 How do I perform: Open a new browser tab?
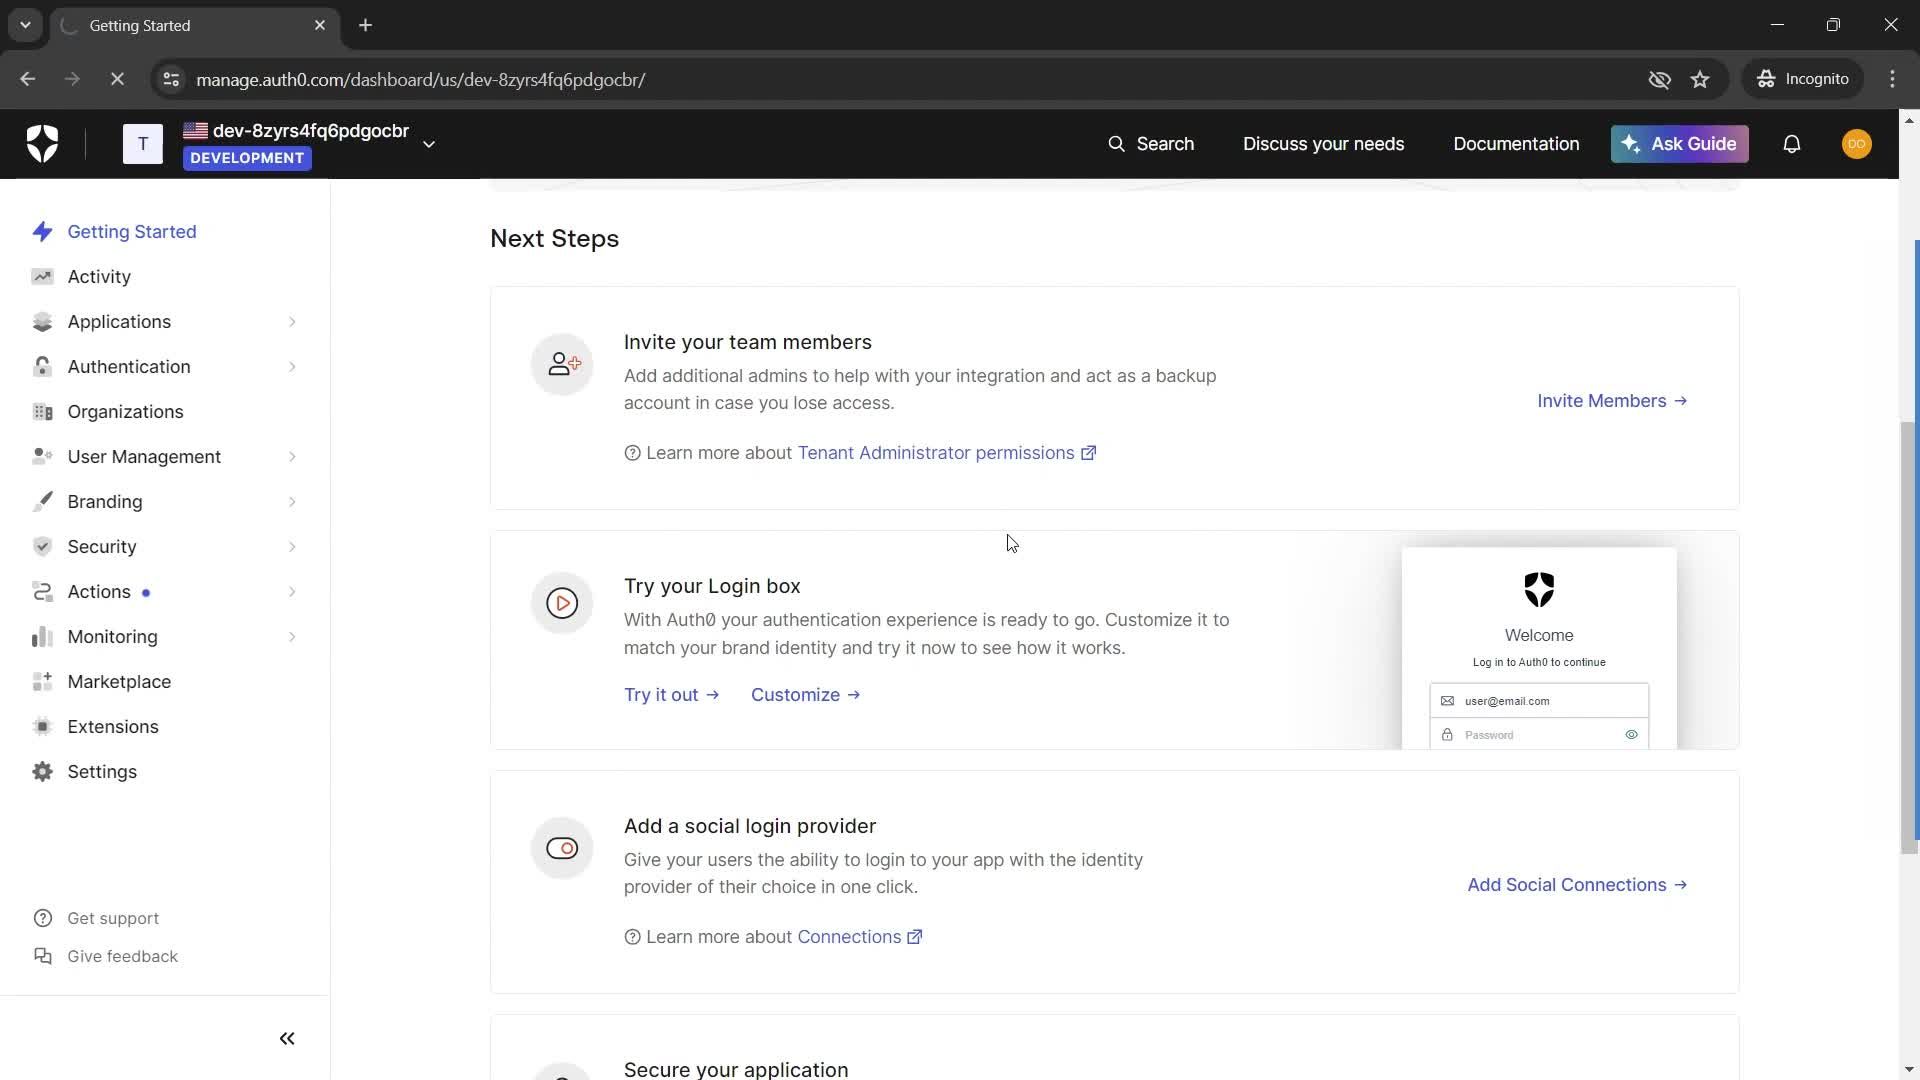365,25
